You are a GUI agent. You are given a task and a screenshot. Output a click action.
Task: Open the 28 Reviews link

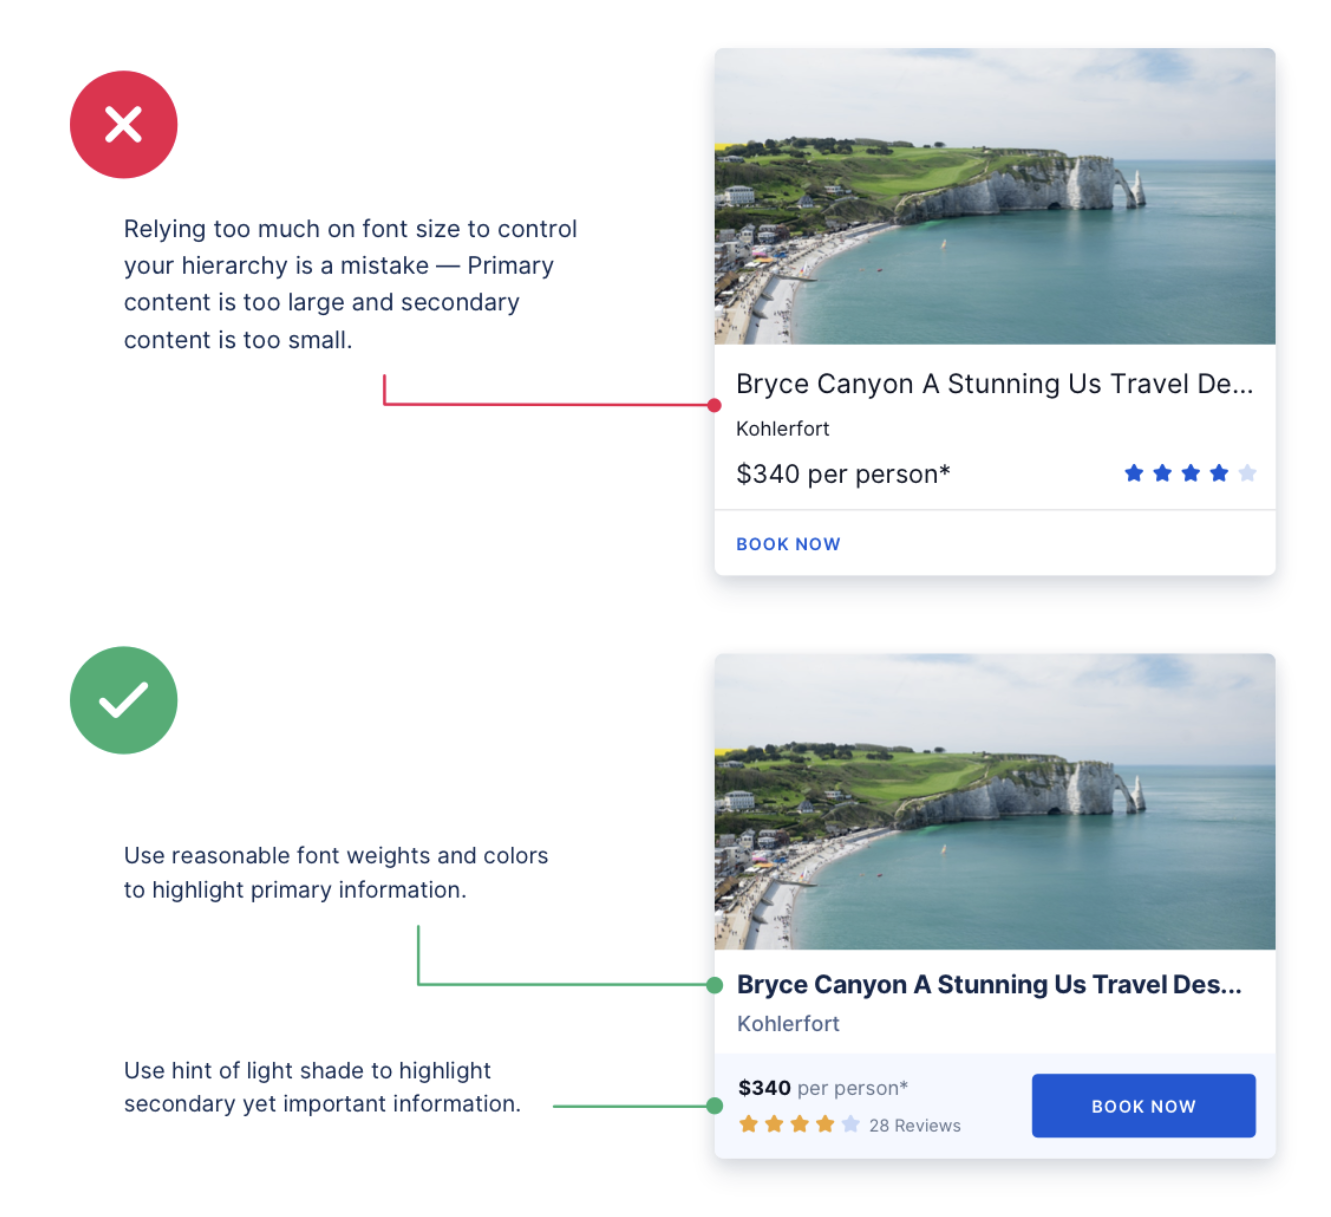click(915, 1126)
